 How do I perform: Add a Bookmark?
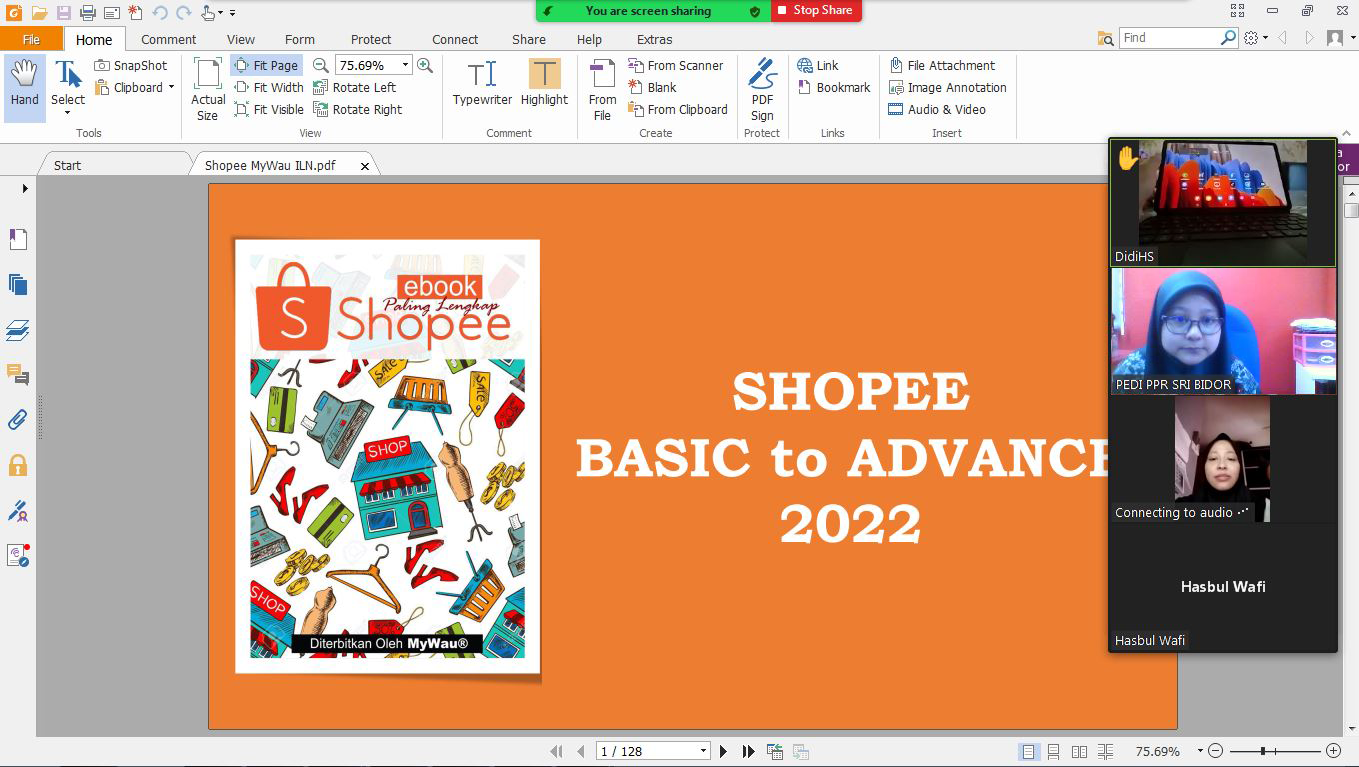pyautogui.click(x=834, y=88)
